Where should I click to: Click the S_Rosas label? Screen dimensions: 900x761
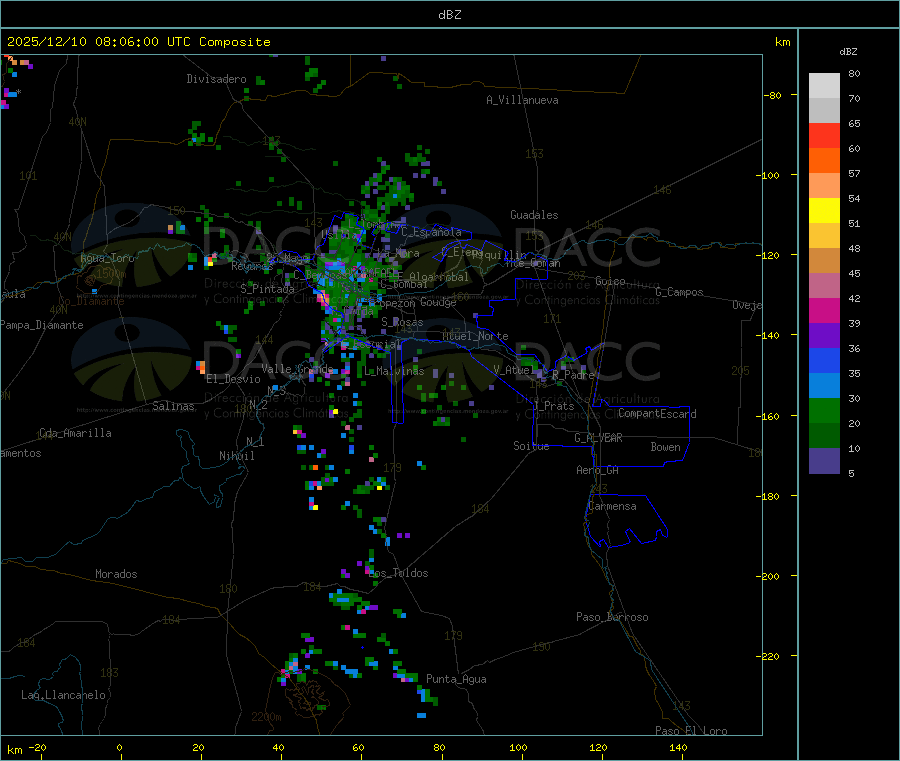(x=402, y=322)
